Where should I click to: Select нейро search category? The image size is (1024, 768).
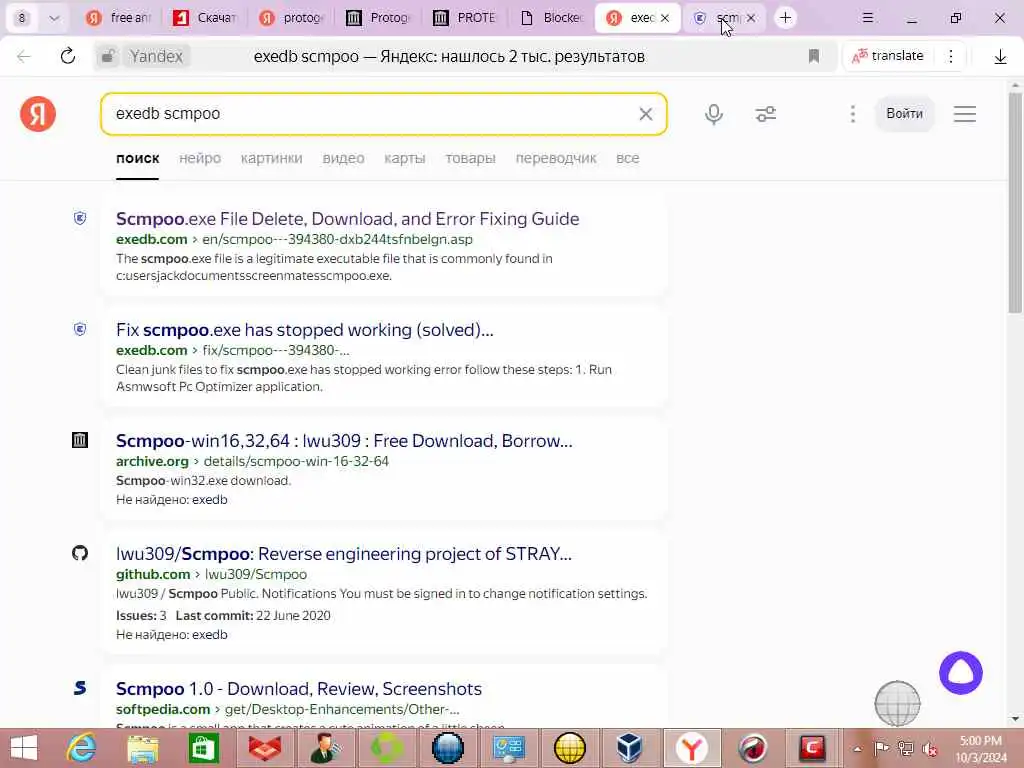[200, 158]
